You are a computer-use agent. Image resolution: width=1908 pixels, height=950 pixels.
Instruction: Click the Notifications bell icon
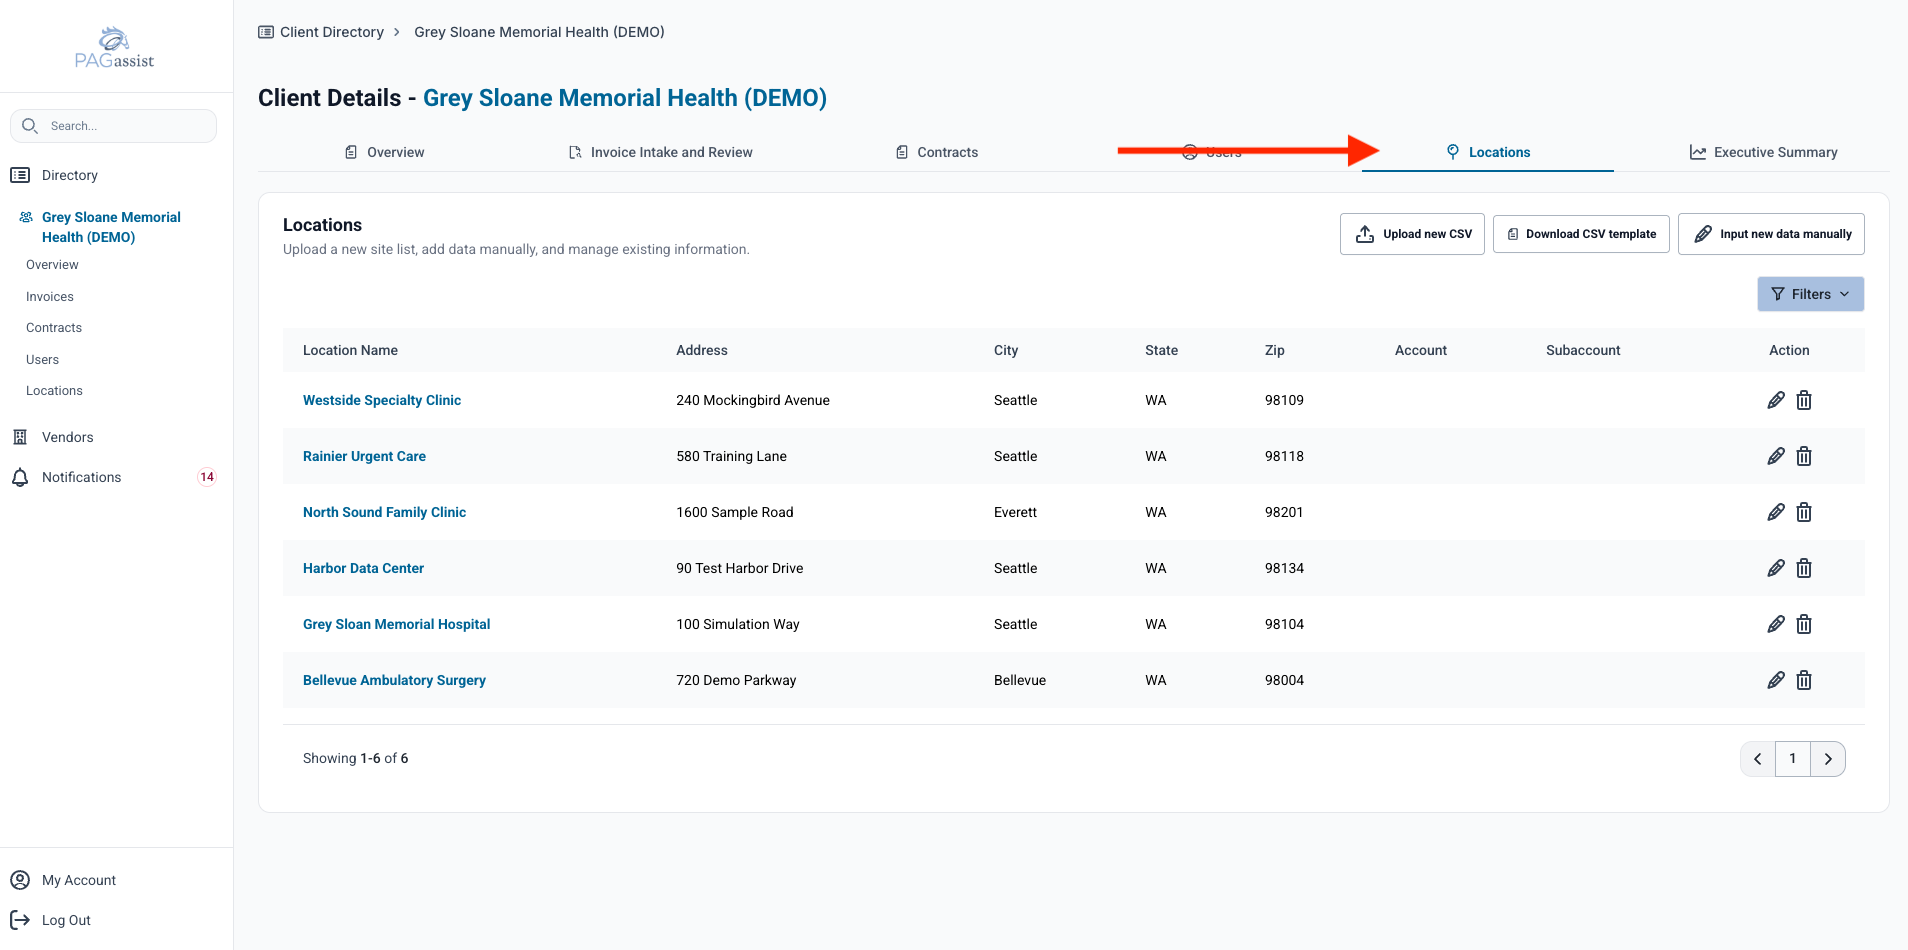click(20, 478)
